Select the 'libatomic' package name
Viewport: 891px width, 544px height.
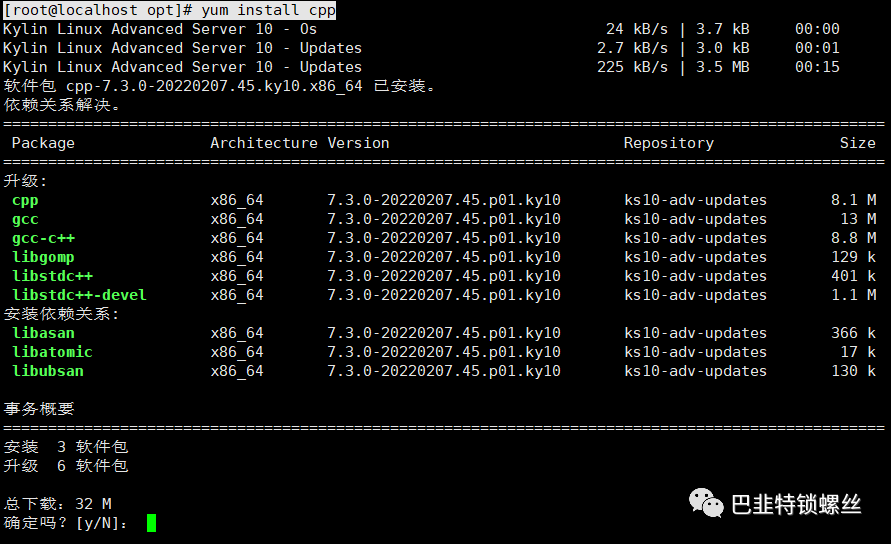click(x=52, y=352)
